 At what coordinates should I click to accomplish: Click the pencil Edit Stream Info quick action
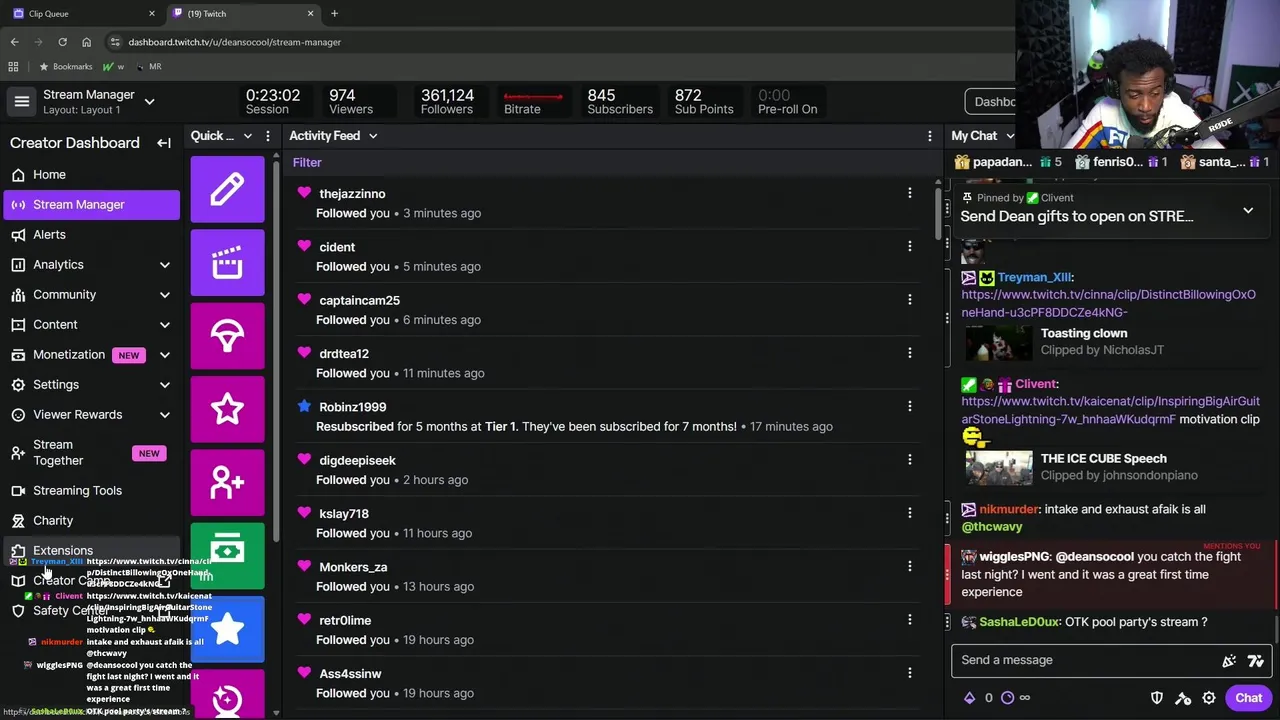coord(227,189)
